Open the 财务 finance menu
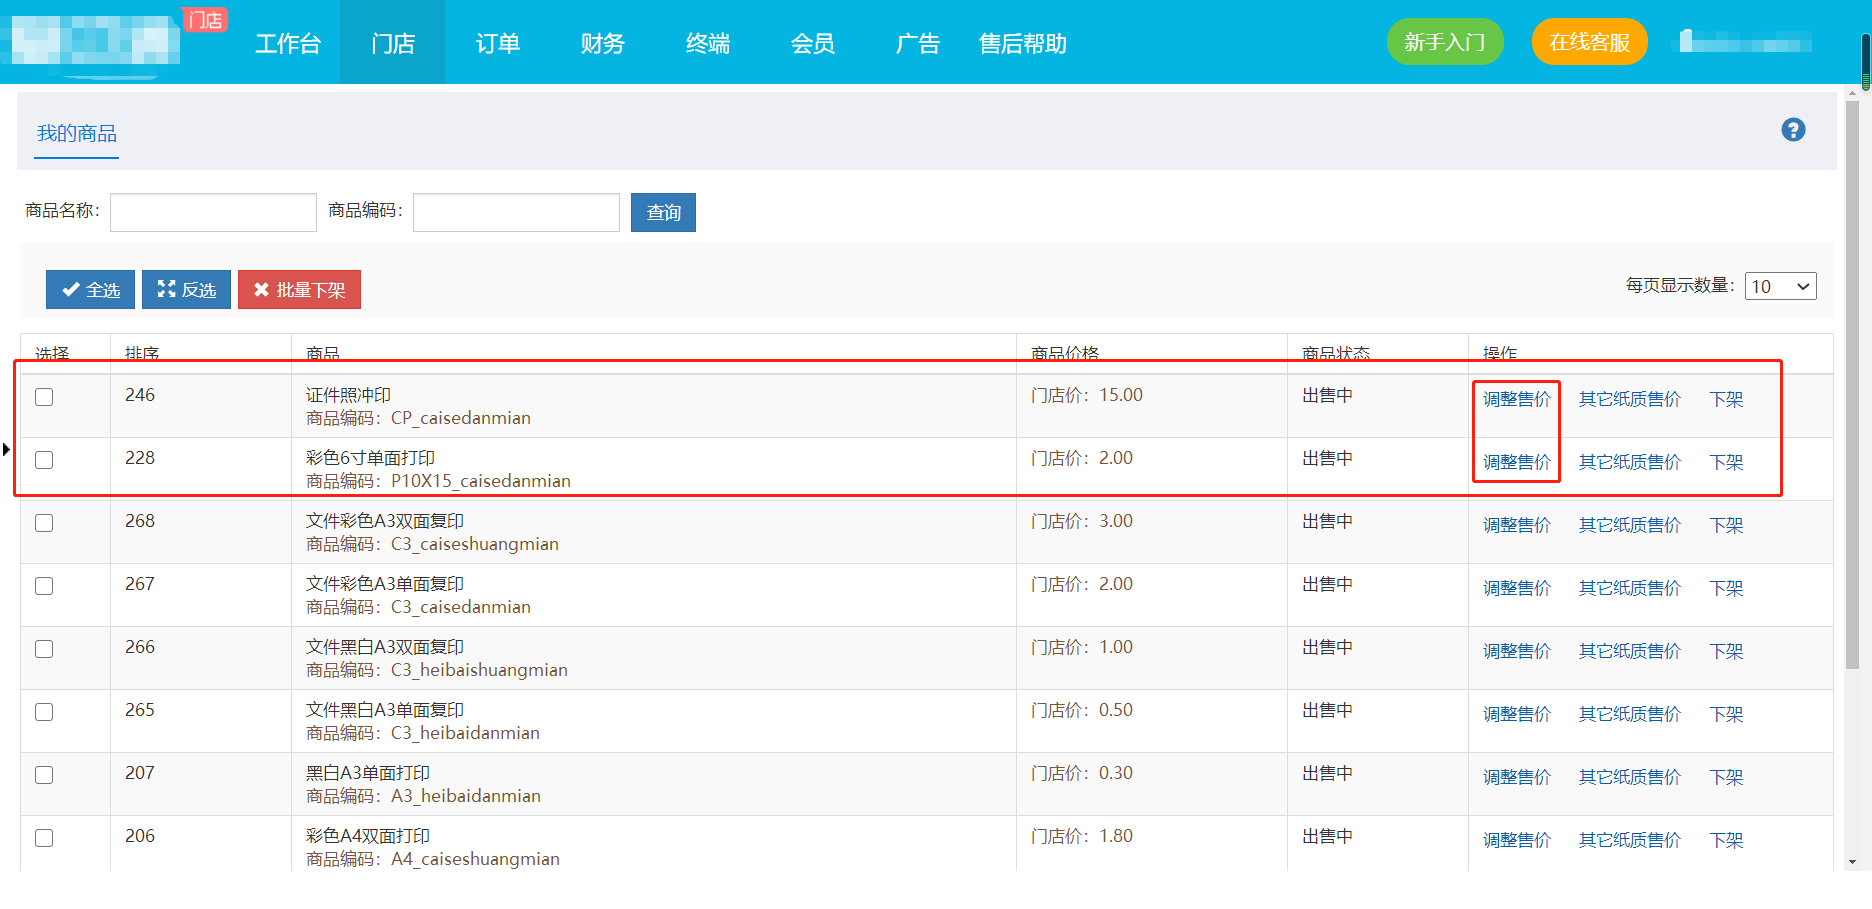1872x909 pixels. (602, 44)
